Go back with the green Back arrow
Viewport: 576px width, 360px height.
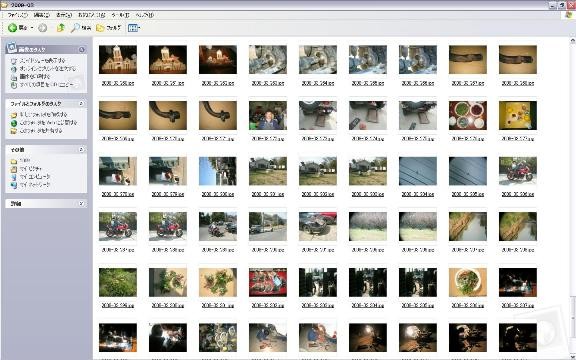click(17, 28)
